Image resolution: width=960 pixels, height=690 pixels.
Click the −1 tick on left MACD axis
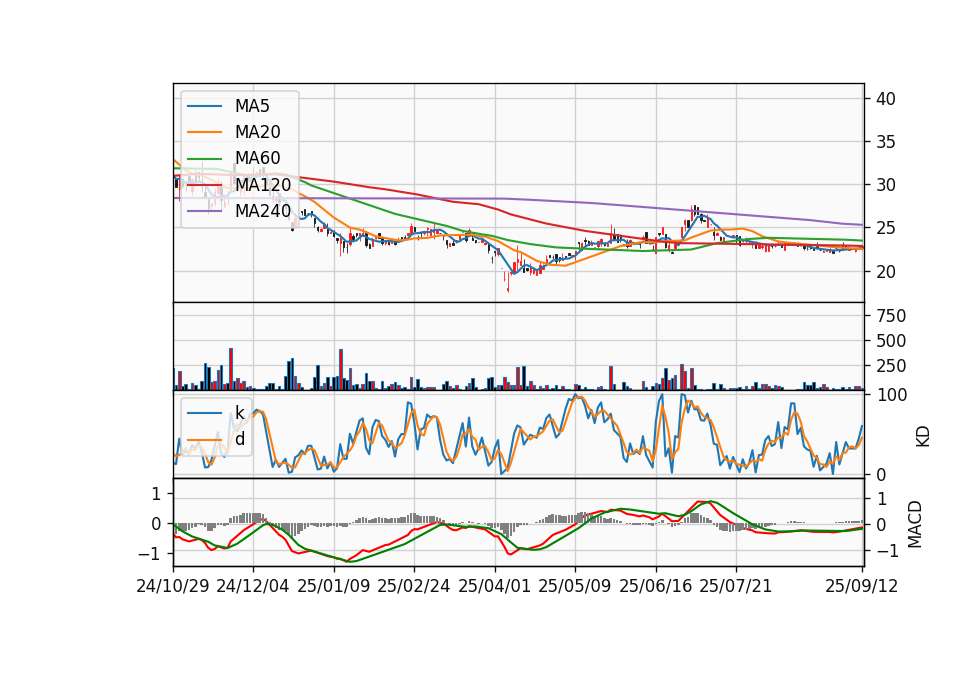[150, 553]
